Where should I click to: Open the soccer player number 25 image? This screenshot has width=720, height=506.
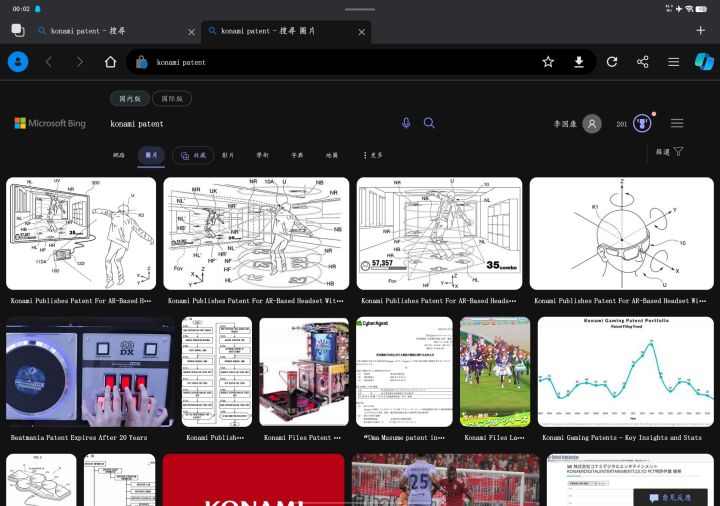[x=445, y=480]
